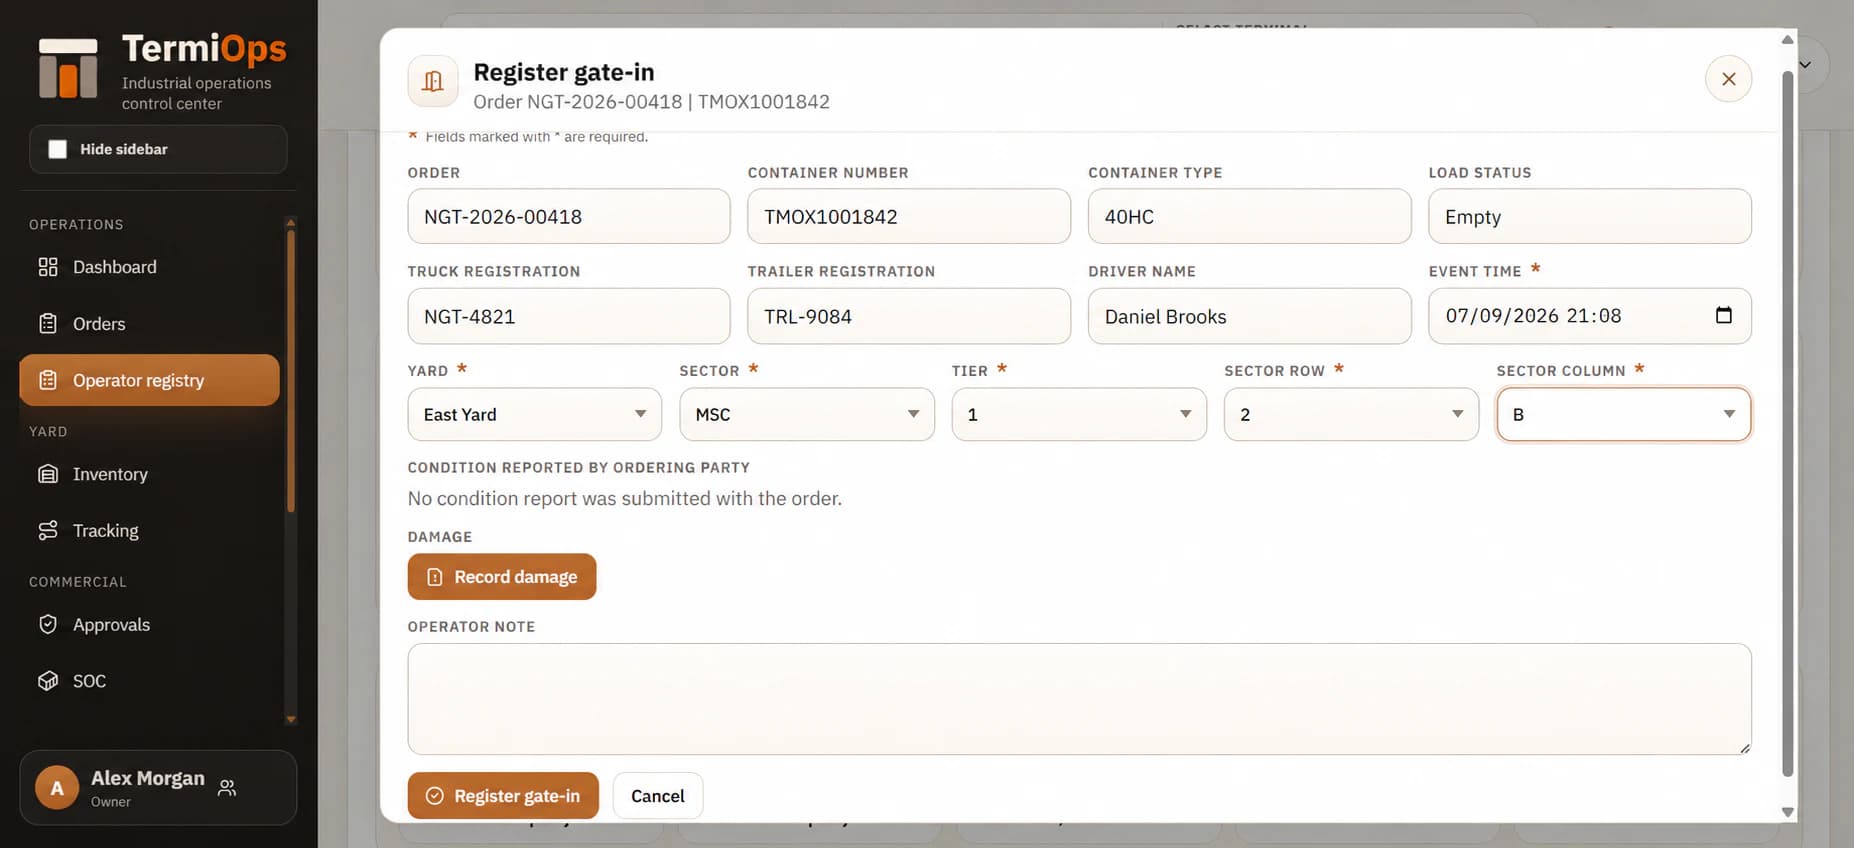The width and height of the screenshot is (1854, 848).
Task: Toggle the Hide sidebar checkbox
Action: [58, 149]
